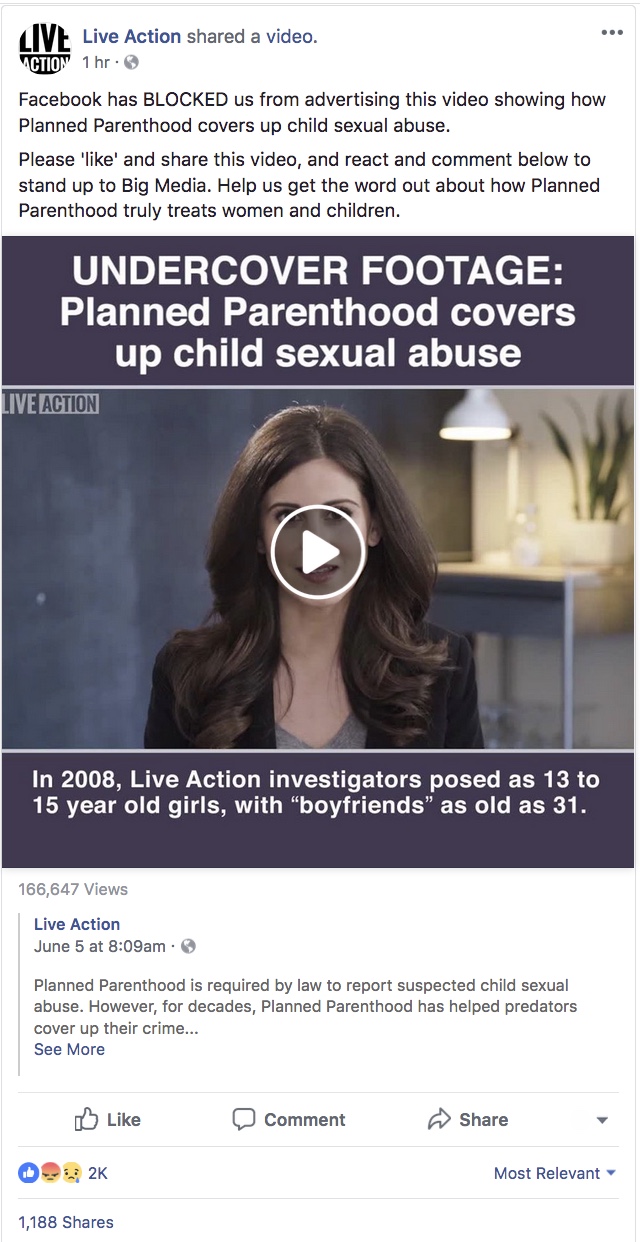
Task: Click the 1 hr post timestamp
Action: (95, 62)
